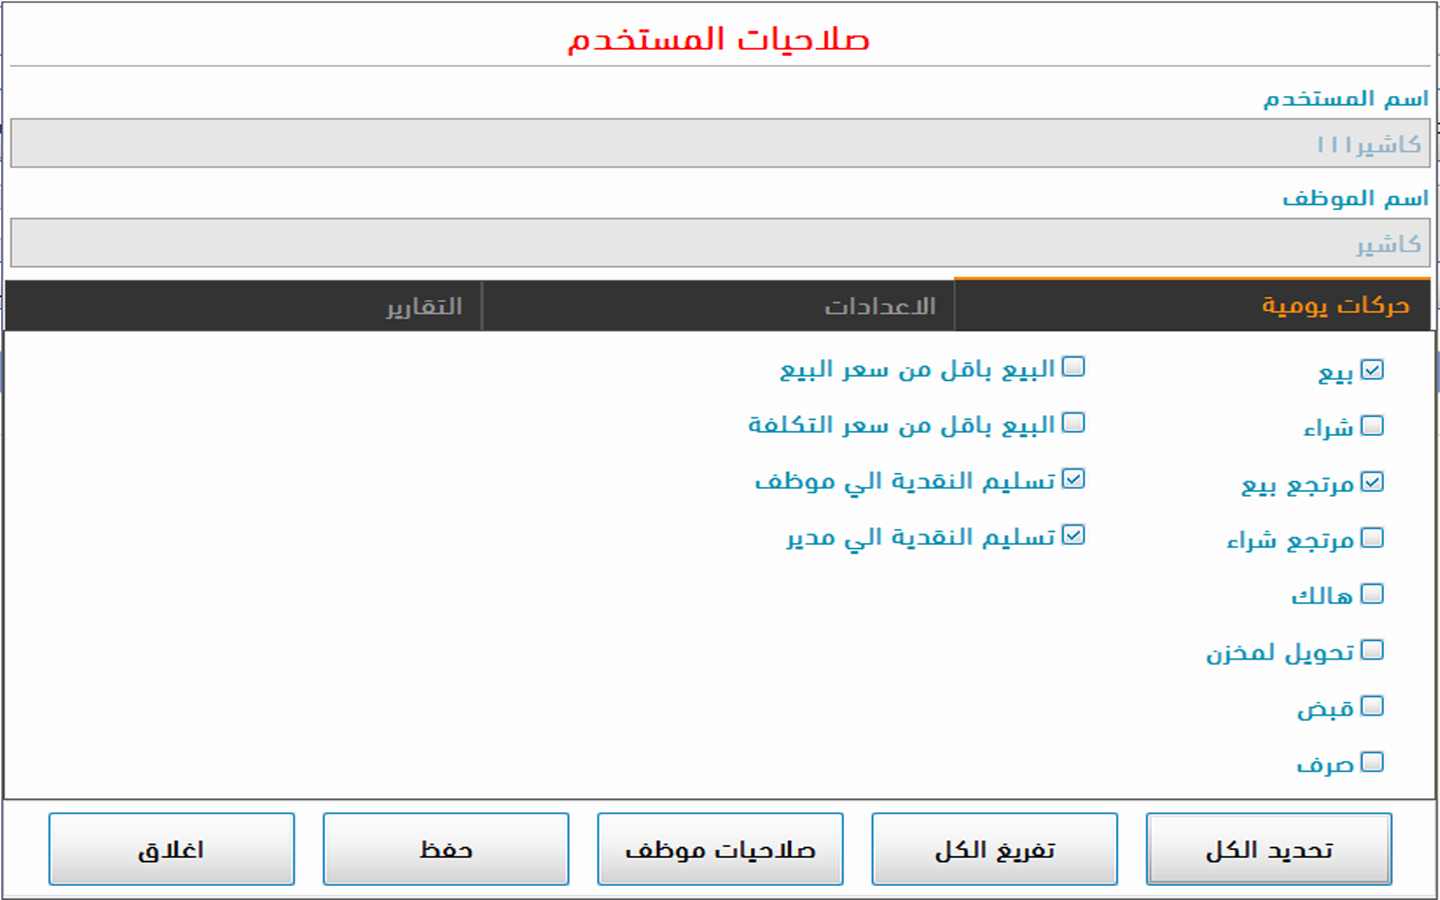This screenshot has width=1440, height=900.
Task: Enable the مرتجع شراء checkbox
Action: (1372, 538)
